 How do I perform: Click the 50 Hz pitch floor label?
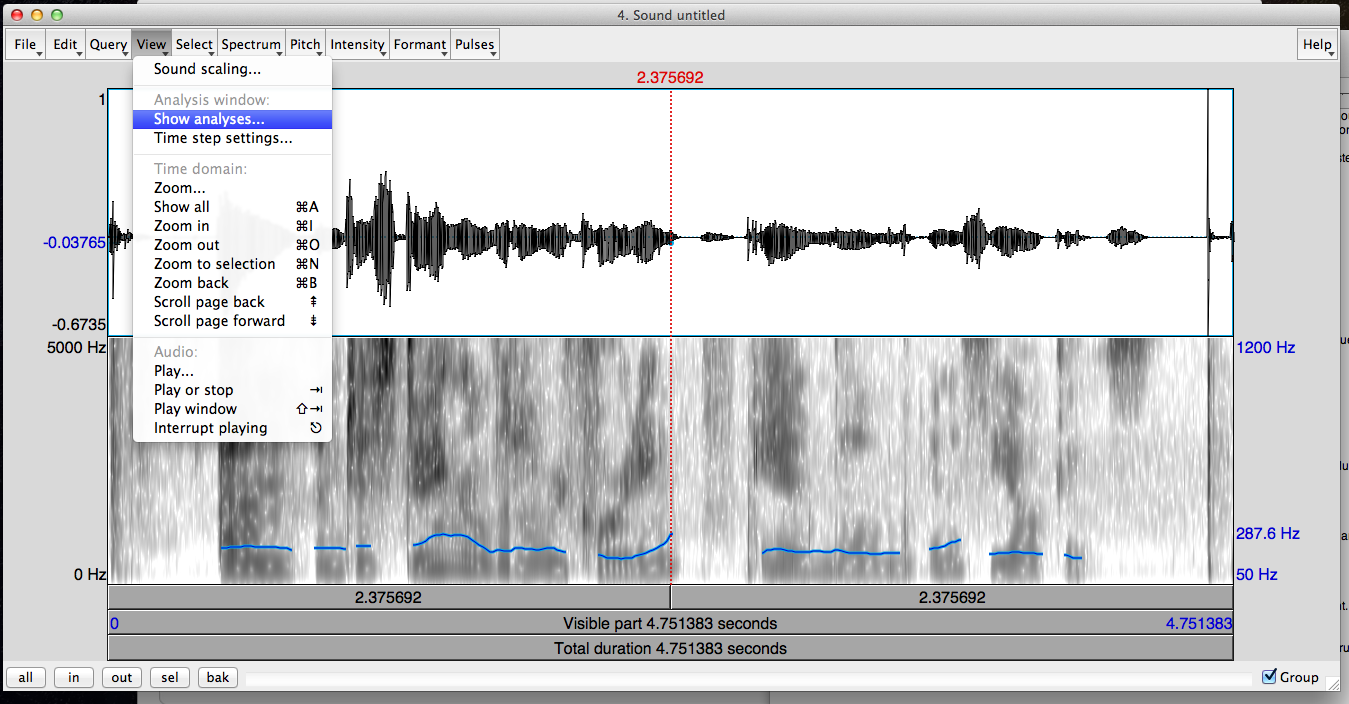pyautogui.click(x=1257, y=575)
